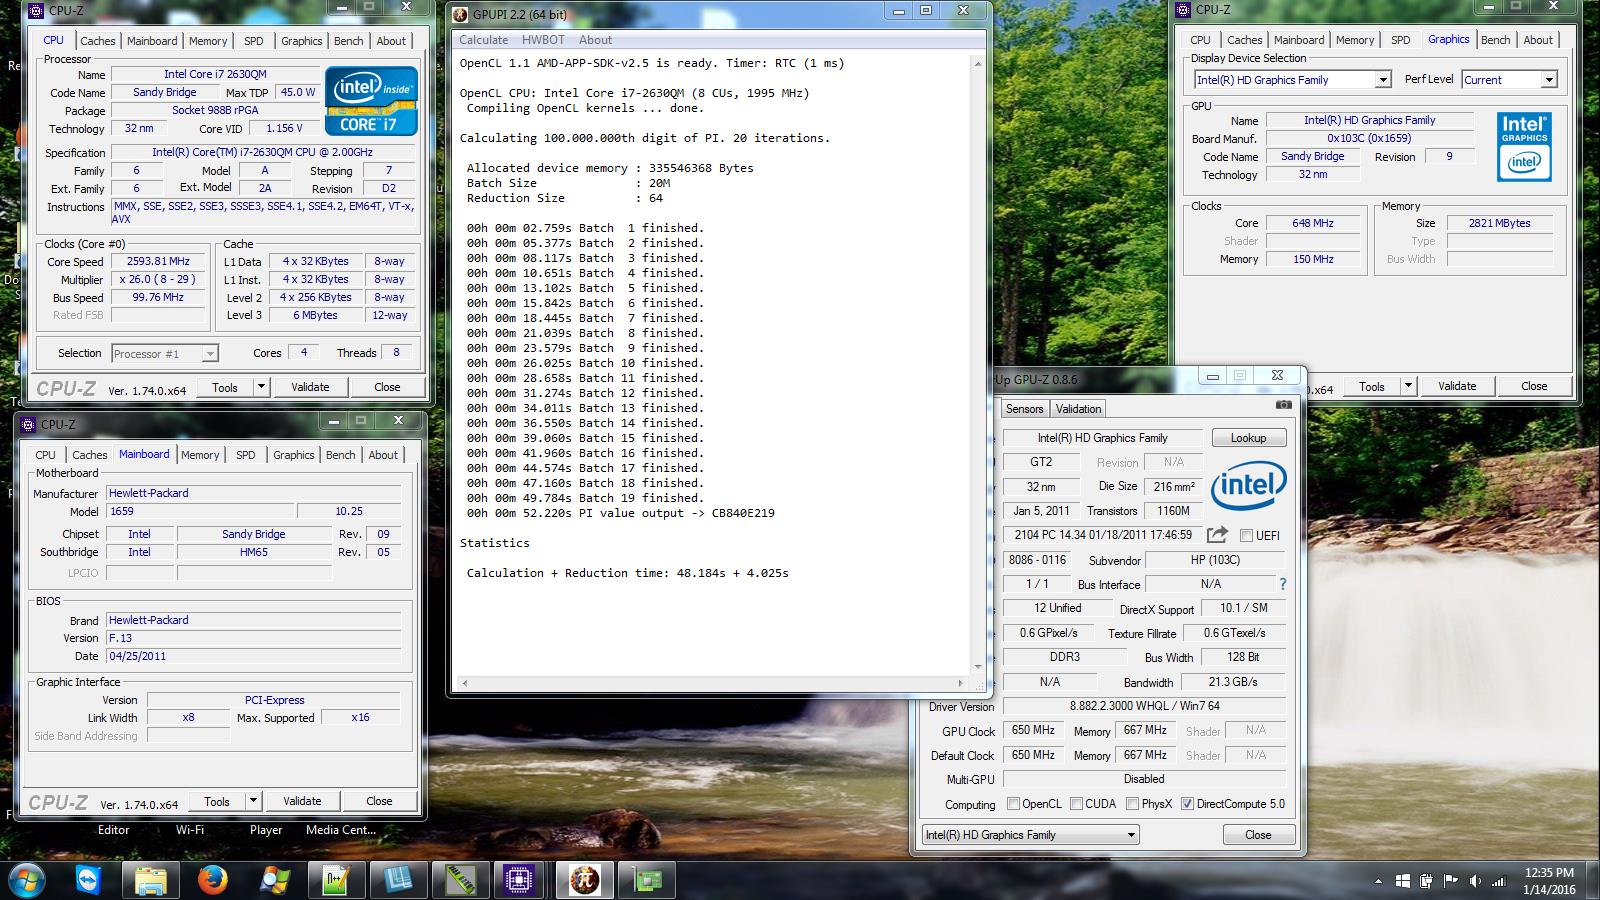The image size is (1600, 900).
Task: Click Tools button in Graphics CPU-Z window
Action: (1372, 386)
